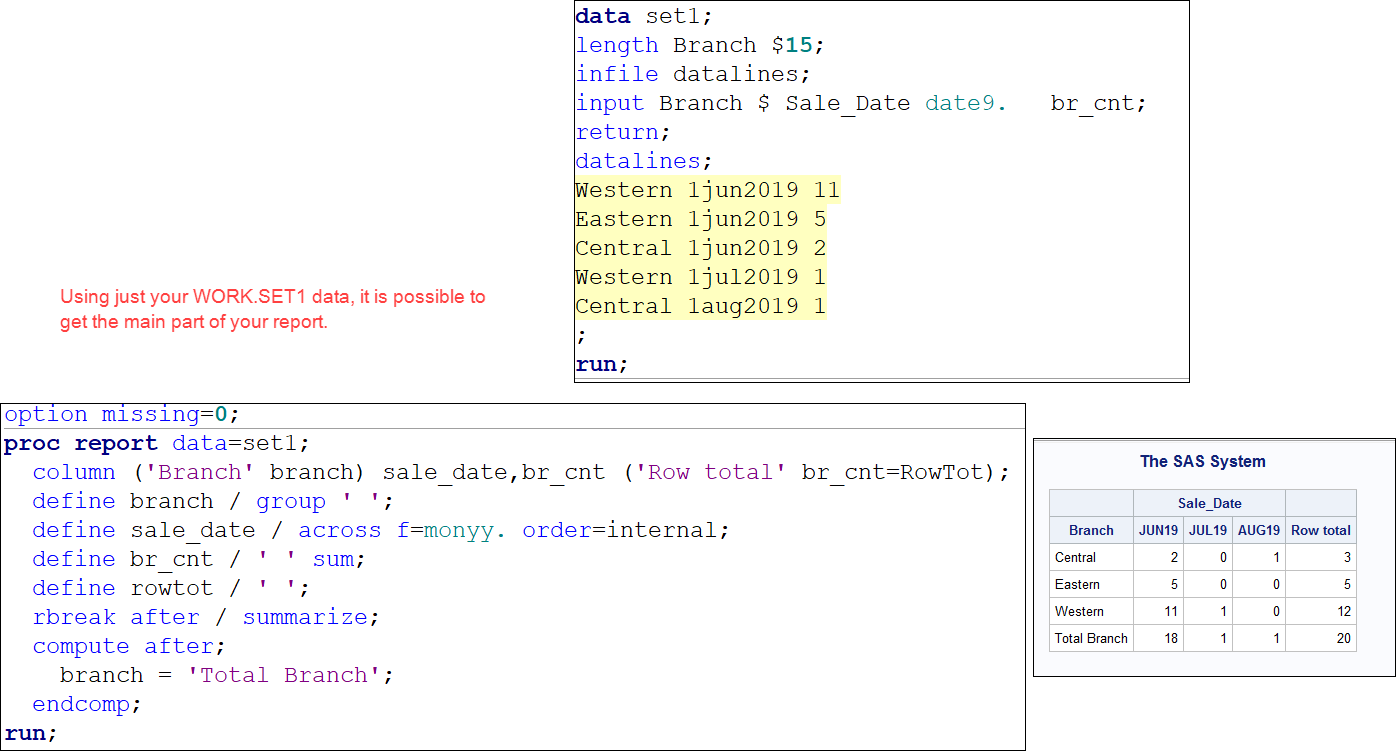The image size is (1396, 751).
Task: Click the "Row total" header cell
Action: 1321,530
